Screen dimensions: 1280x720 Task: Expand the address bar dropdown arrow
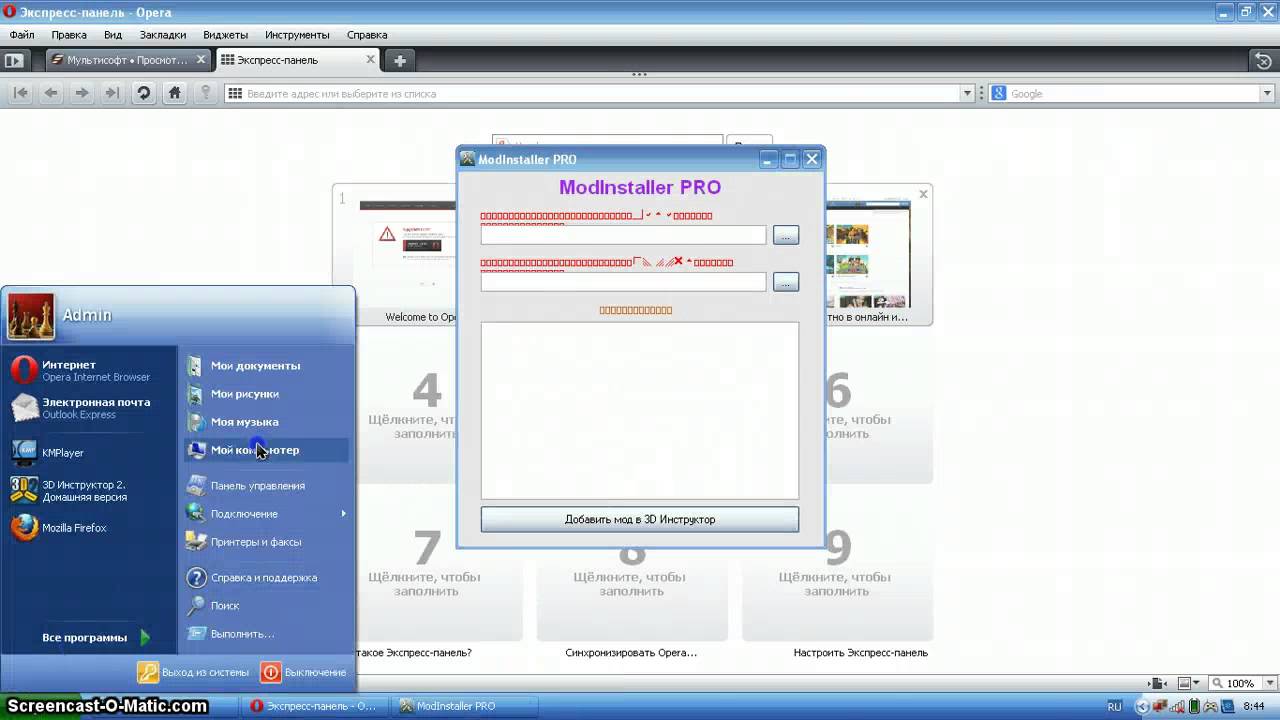(x=967, y=93)
